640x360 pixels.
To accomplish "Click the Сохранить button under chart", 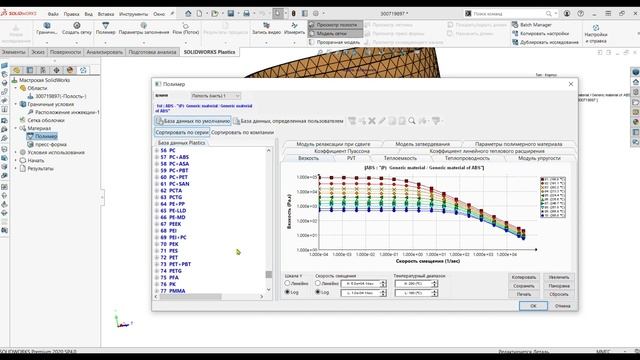I will (524, 286).
